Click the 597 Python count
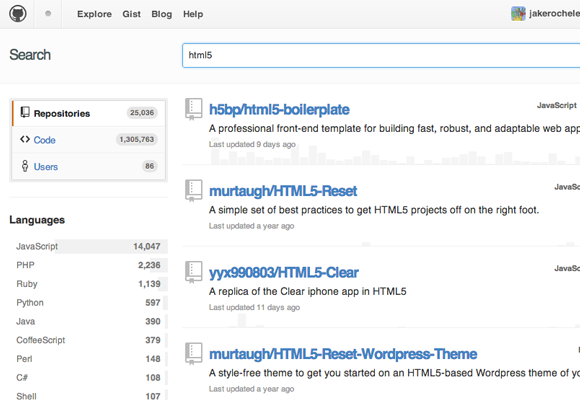580x400 pixels. tap(153, 303)
